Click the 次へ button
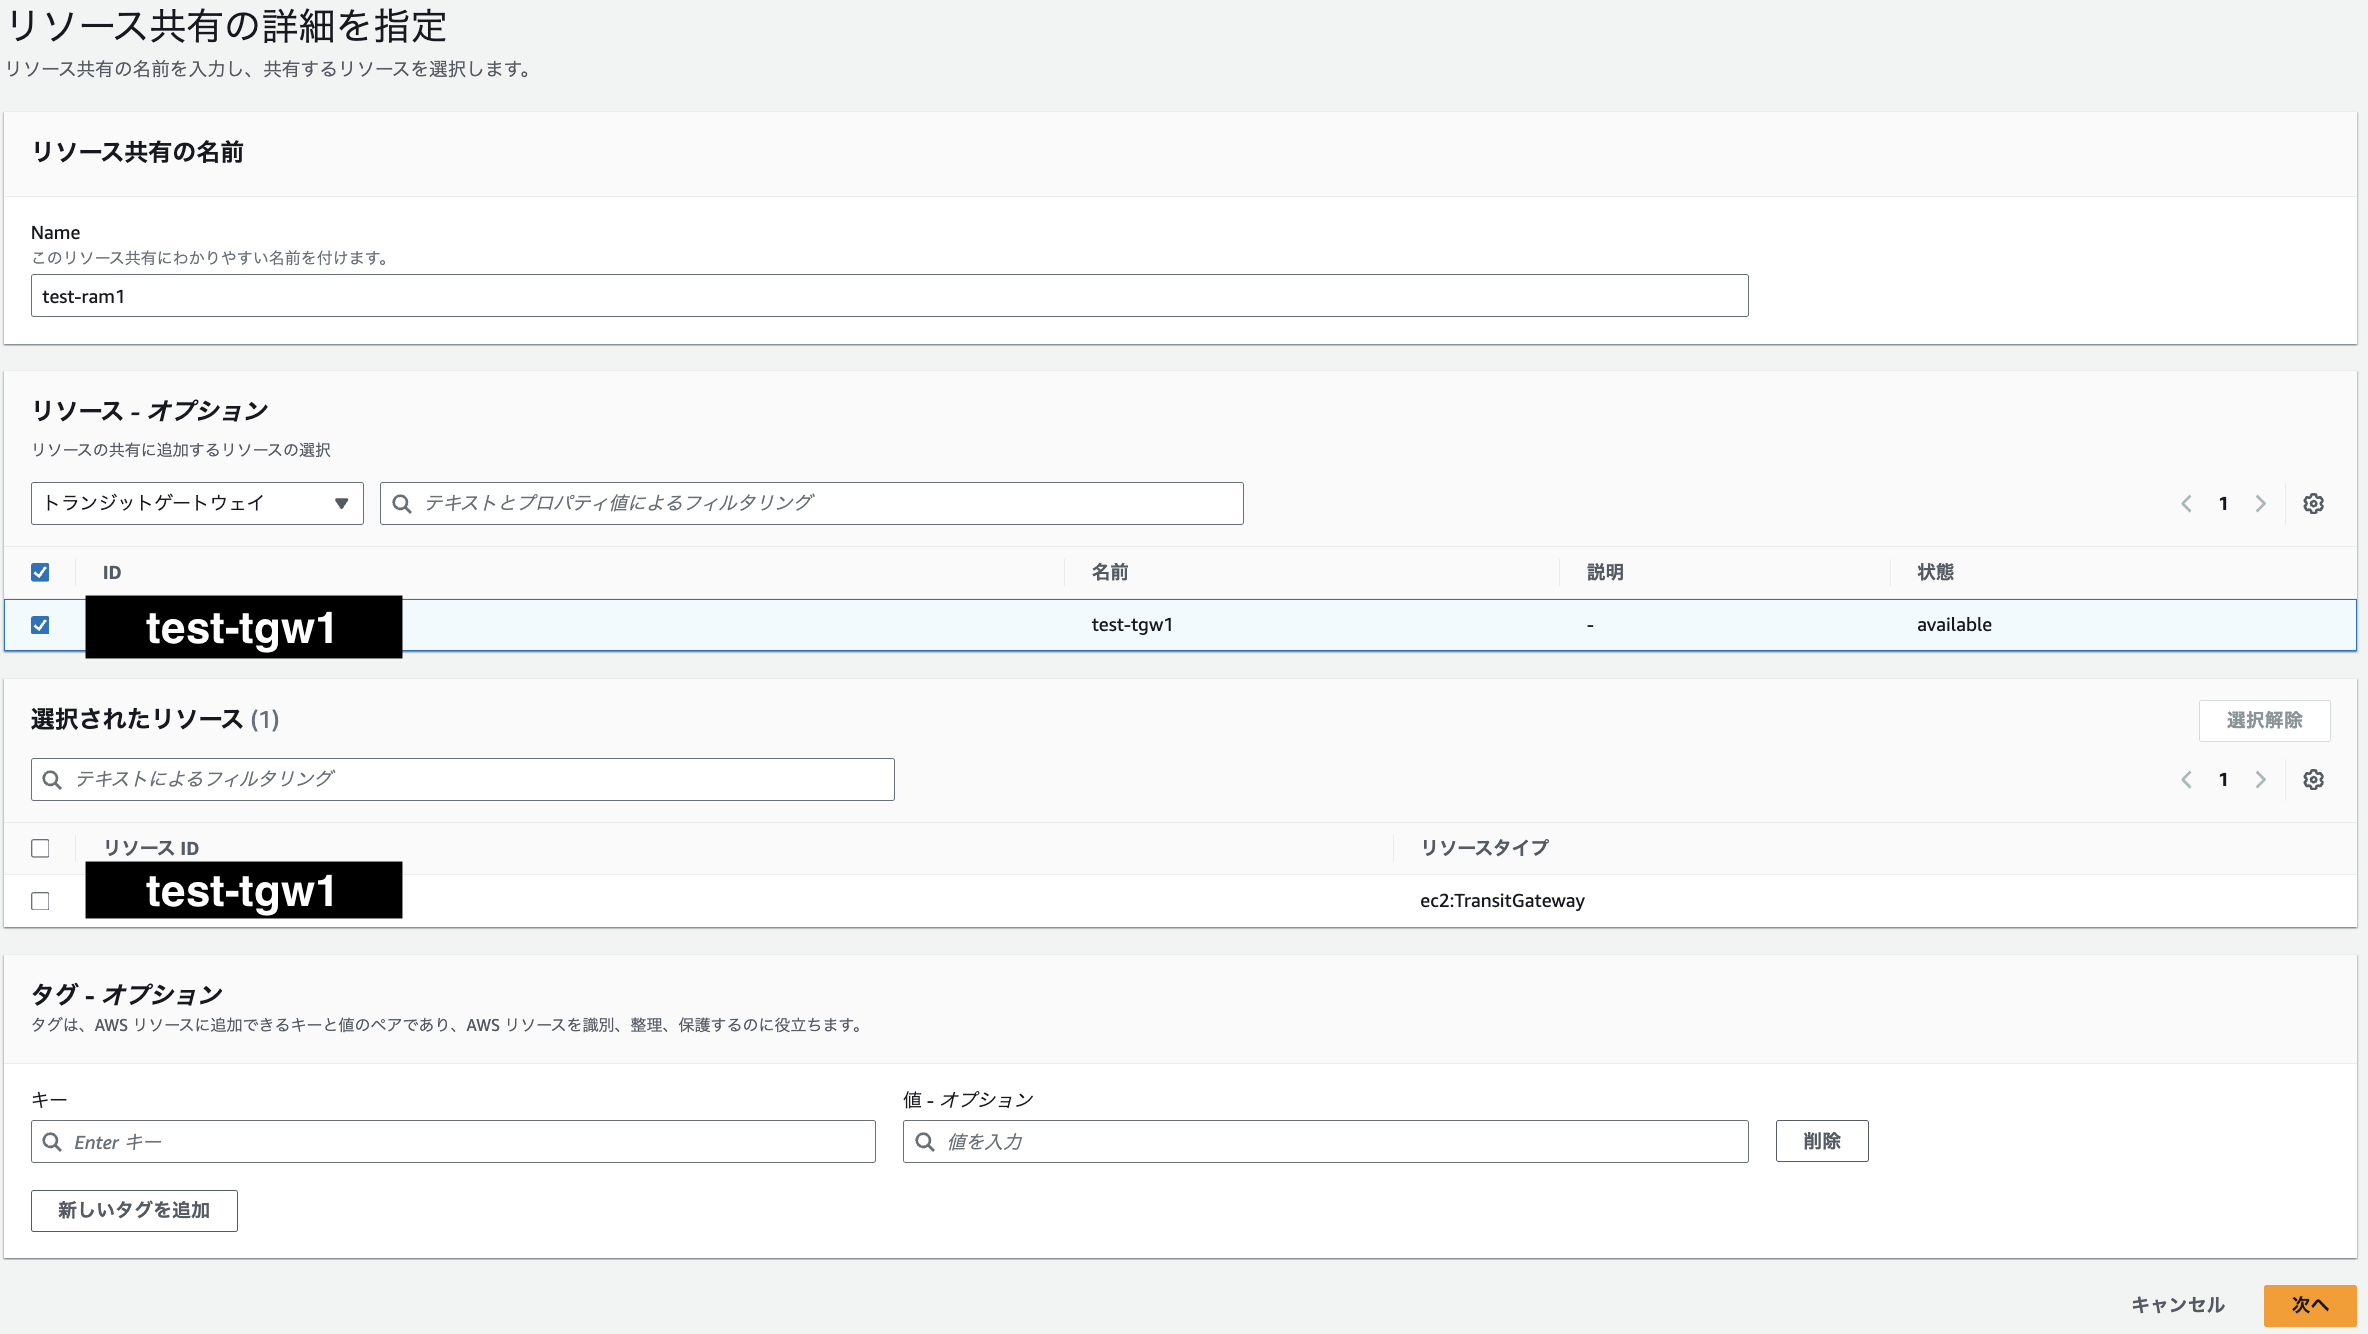The width and height of the screenshot is (2368, 1334). point(2309,1305)
